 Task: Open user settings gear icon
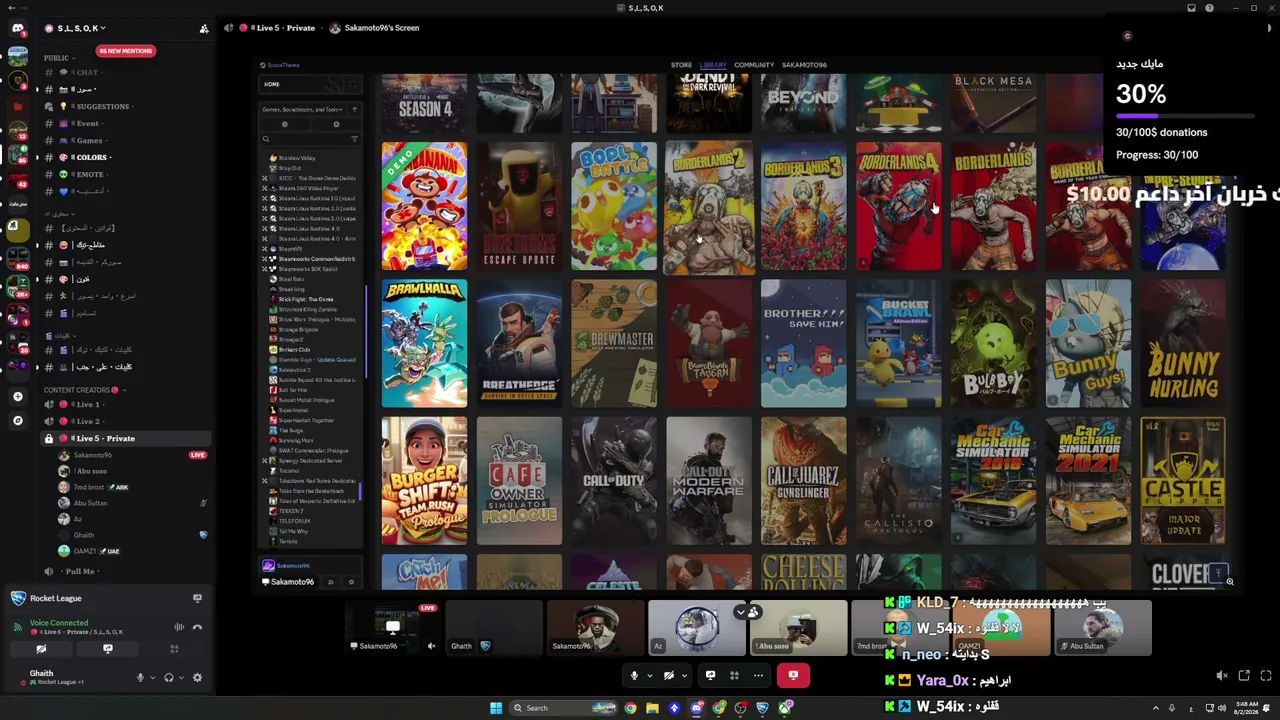pyautogui.click(x=197, y=677)
